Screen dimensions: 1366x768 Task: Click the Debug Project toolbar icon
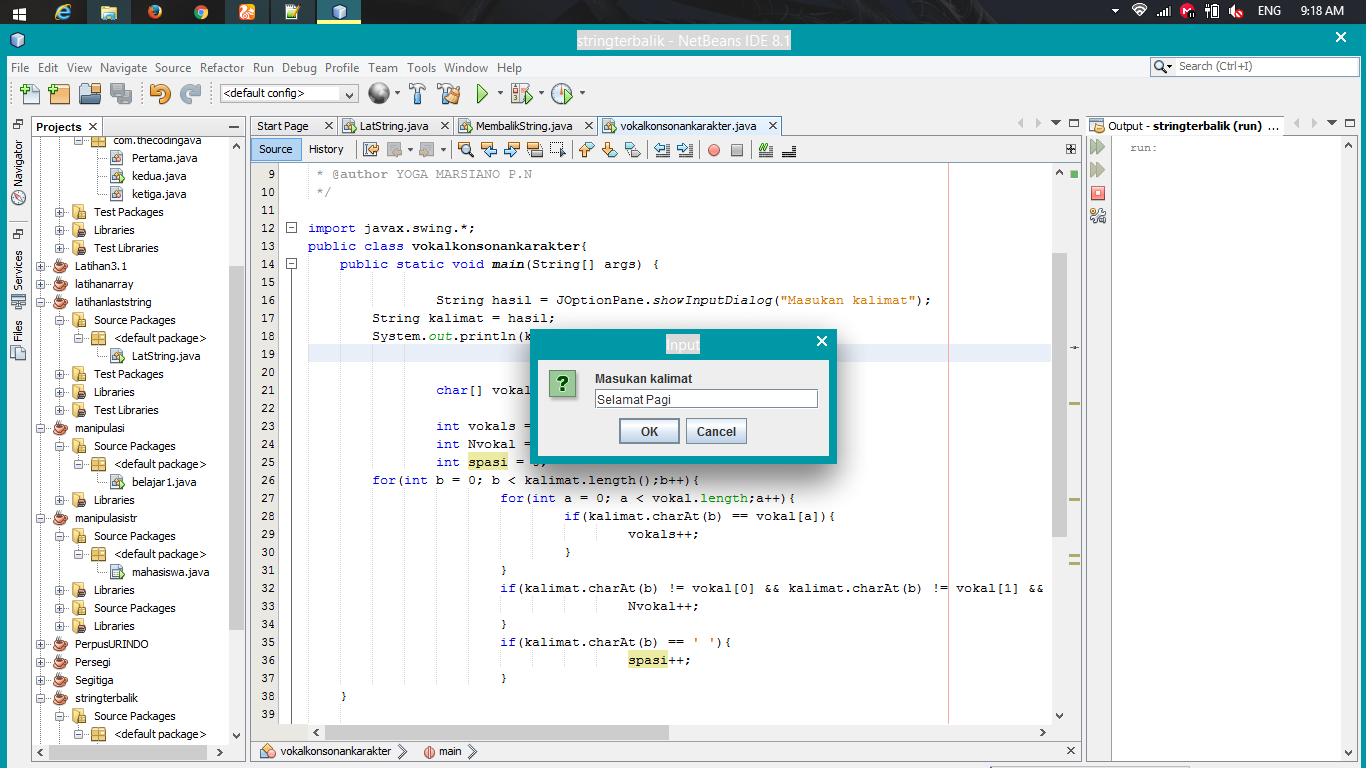tap(521, 94)
